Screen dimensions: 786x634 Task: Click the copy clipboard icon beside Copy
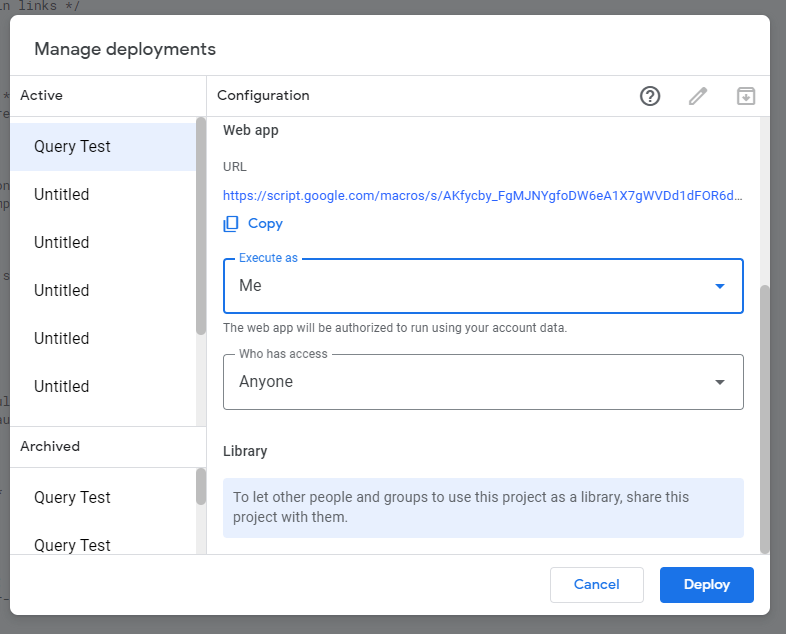tap(231, 224)
